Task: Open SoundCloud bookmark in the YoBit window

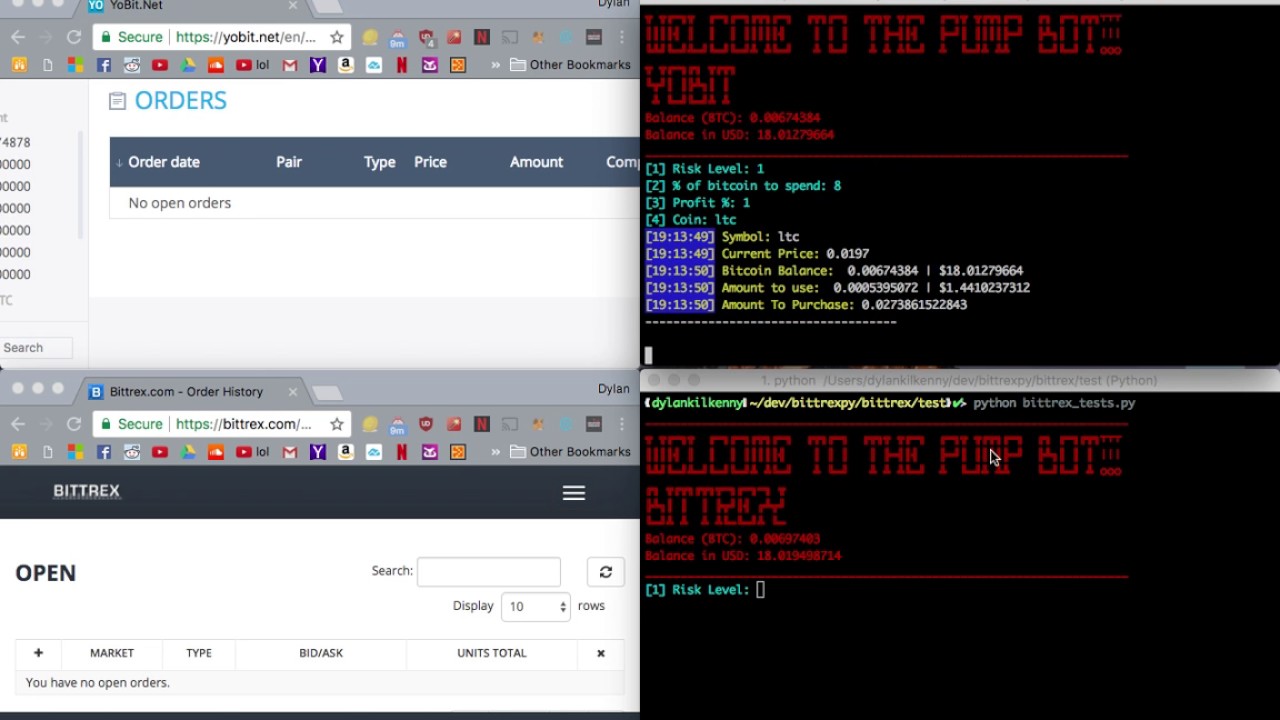Action: pos(216,65)
